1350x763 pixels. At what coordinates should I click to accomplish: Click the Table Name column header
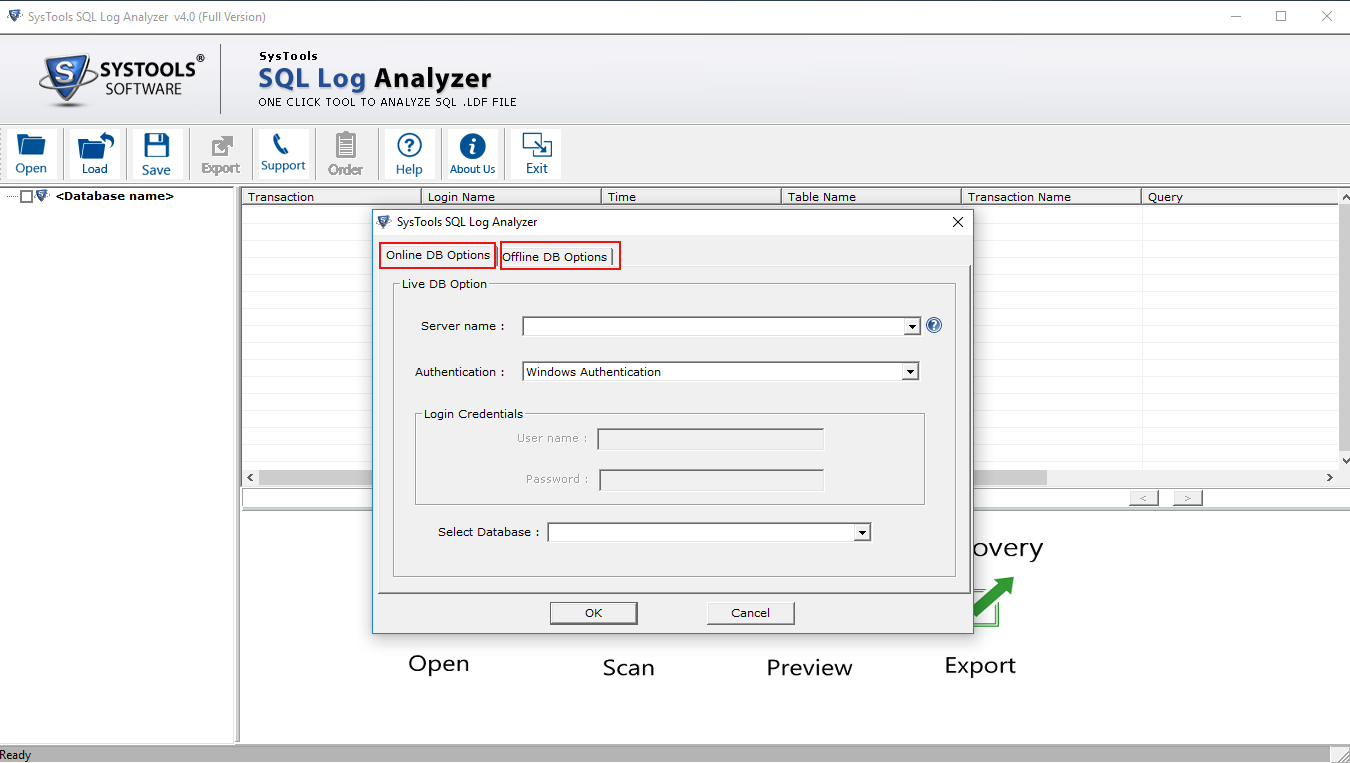click(x=871, y=197)
